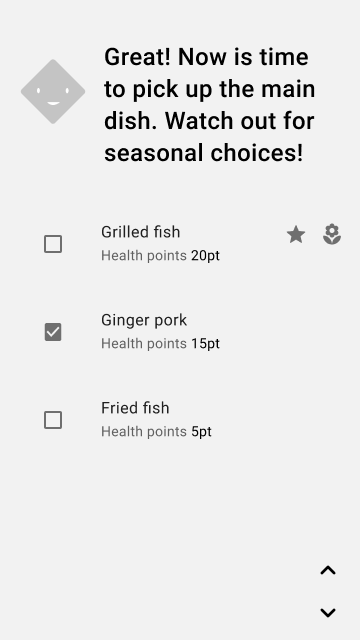This screenshot has height=640, width=360.
Task: Select the Fried fish list item title
Action: 135,408
